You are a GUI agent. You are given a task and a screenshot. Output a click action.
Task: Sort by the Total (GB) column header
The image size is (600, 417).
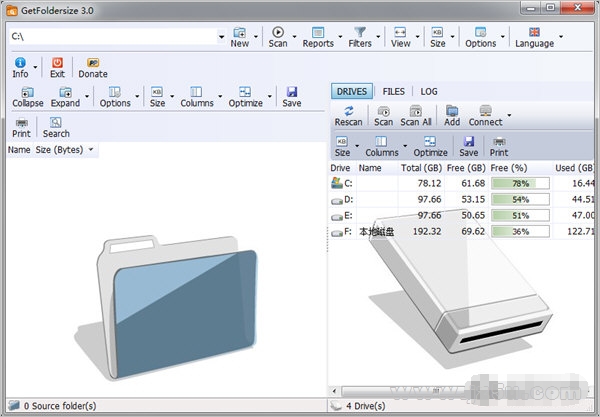pos(421,168)
